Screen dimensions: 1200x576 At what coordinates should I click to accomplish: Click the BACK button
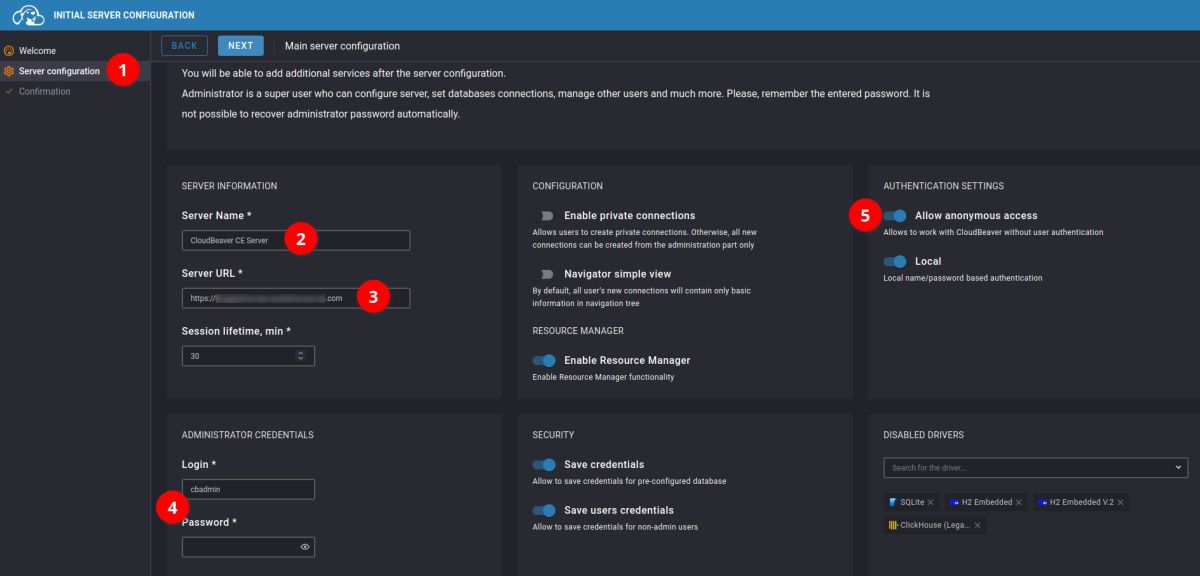pyautogui.click(x=184, y=45)
